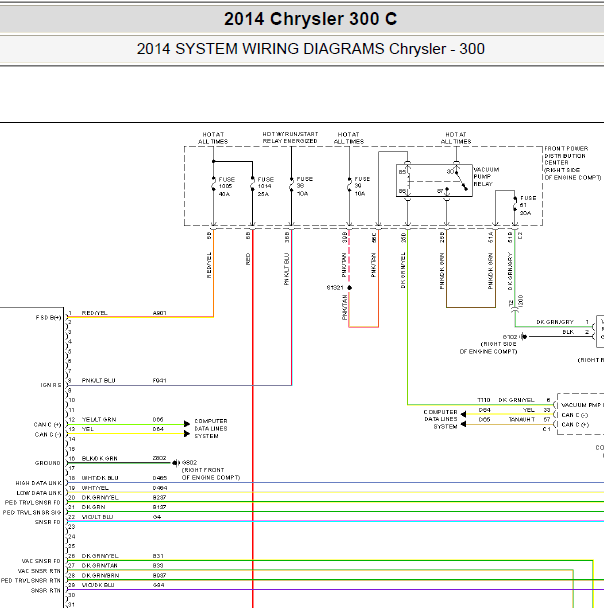Screen dimensions: 604x608
Task: Click the 'DK GRN/TAN' wire label
Action: [x=100, y=566]
